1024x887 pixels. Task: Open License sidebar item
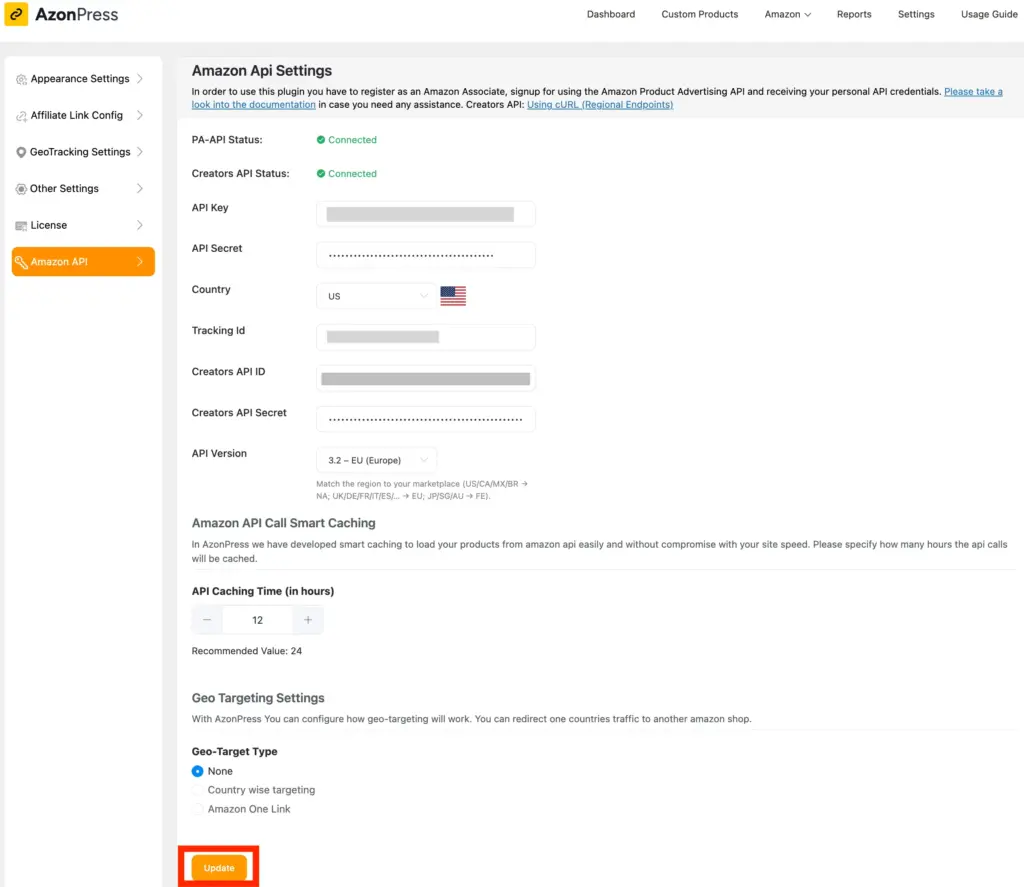[x=83, y=225]
